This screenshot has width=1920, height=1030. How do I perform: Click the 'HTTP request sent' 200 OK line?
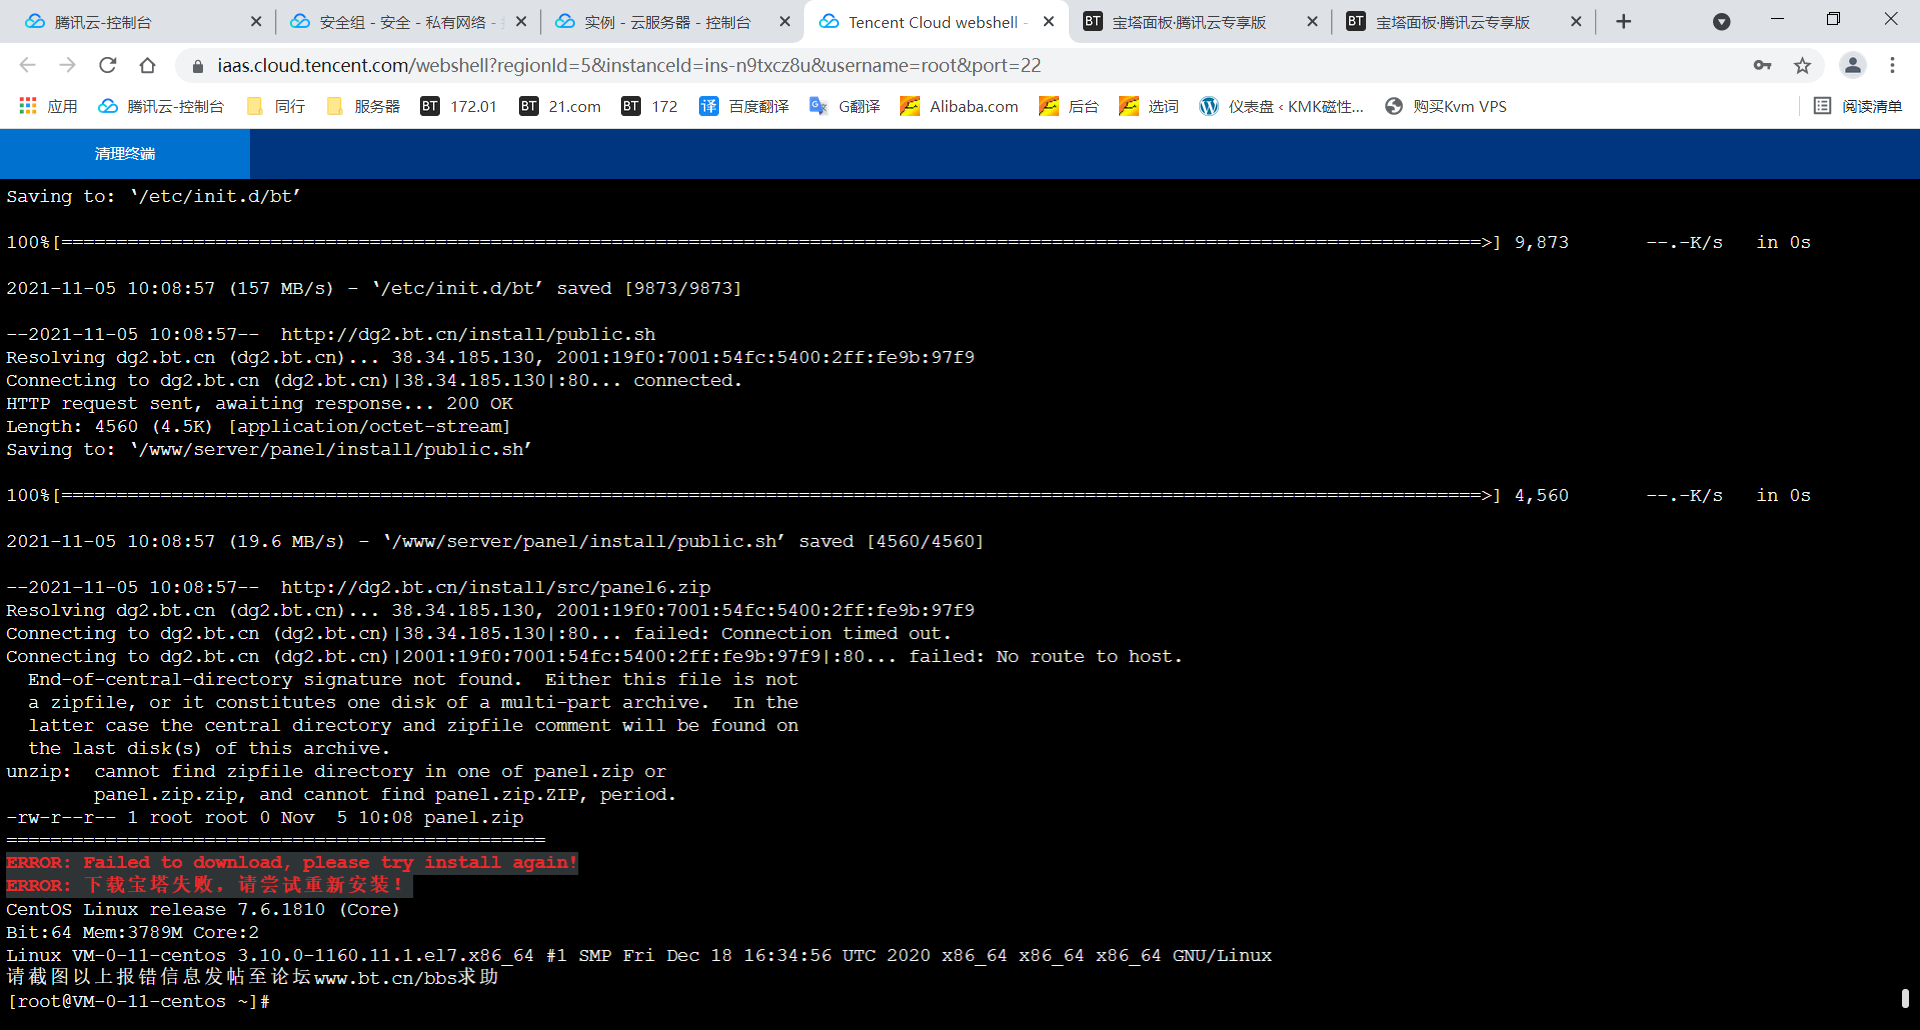(259, 403)
